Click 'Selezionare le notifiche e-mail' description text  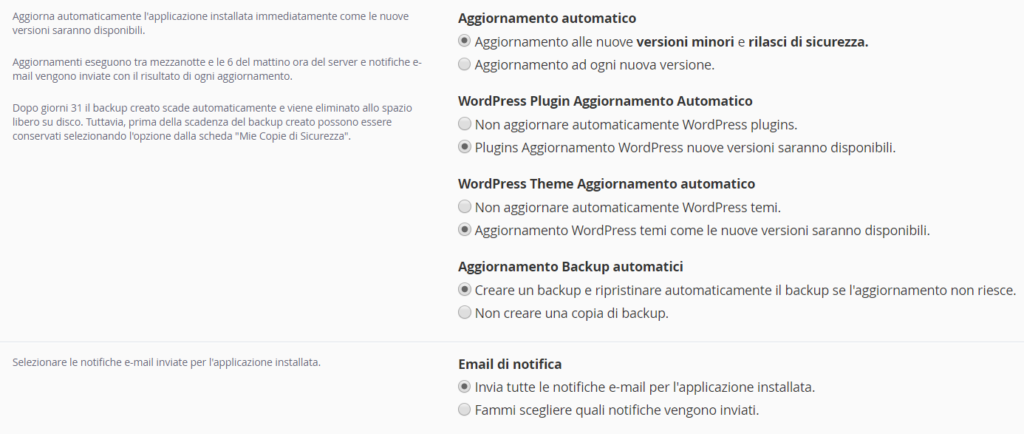(166, 362)
